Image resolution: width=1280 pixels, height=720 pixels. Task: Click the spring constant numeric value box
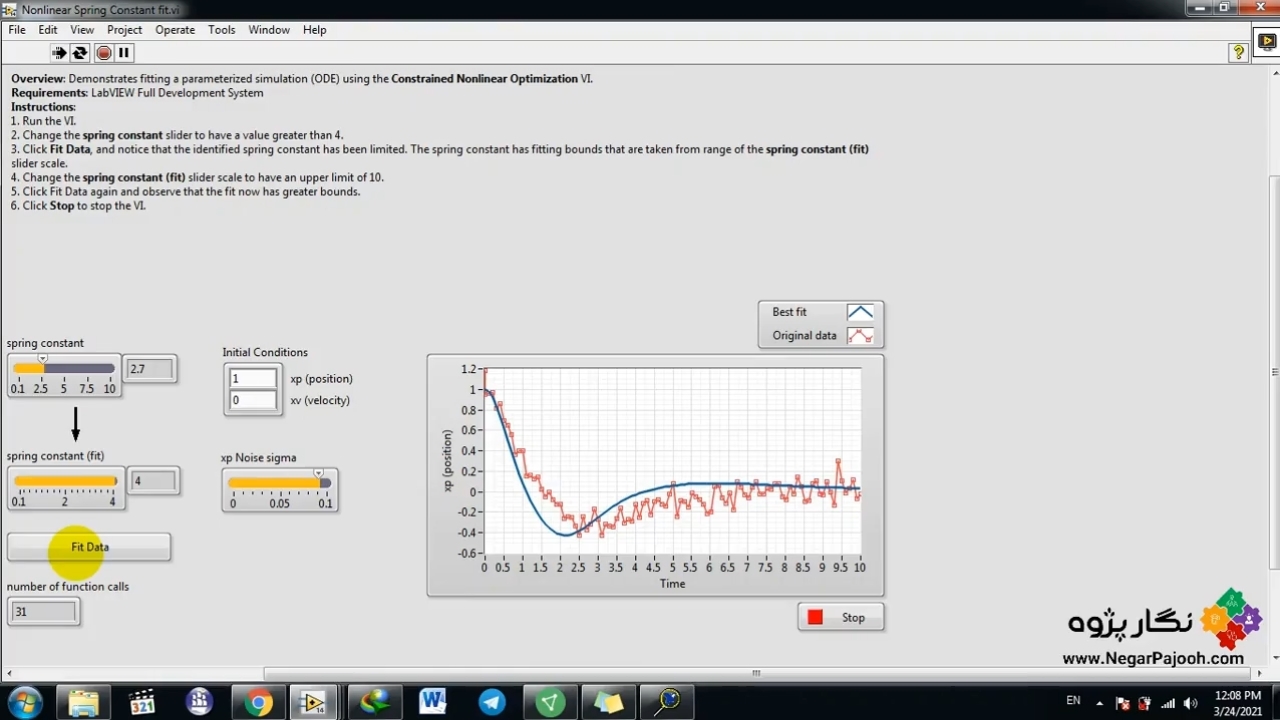click(x=150, y=369)
